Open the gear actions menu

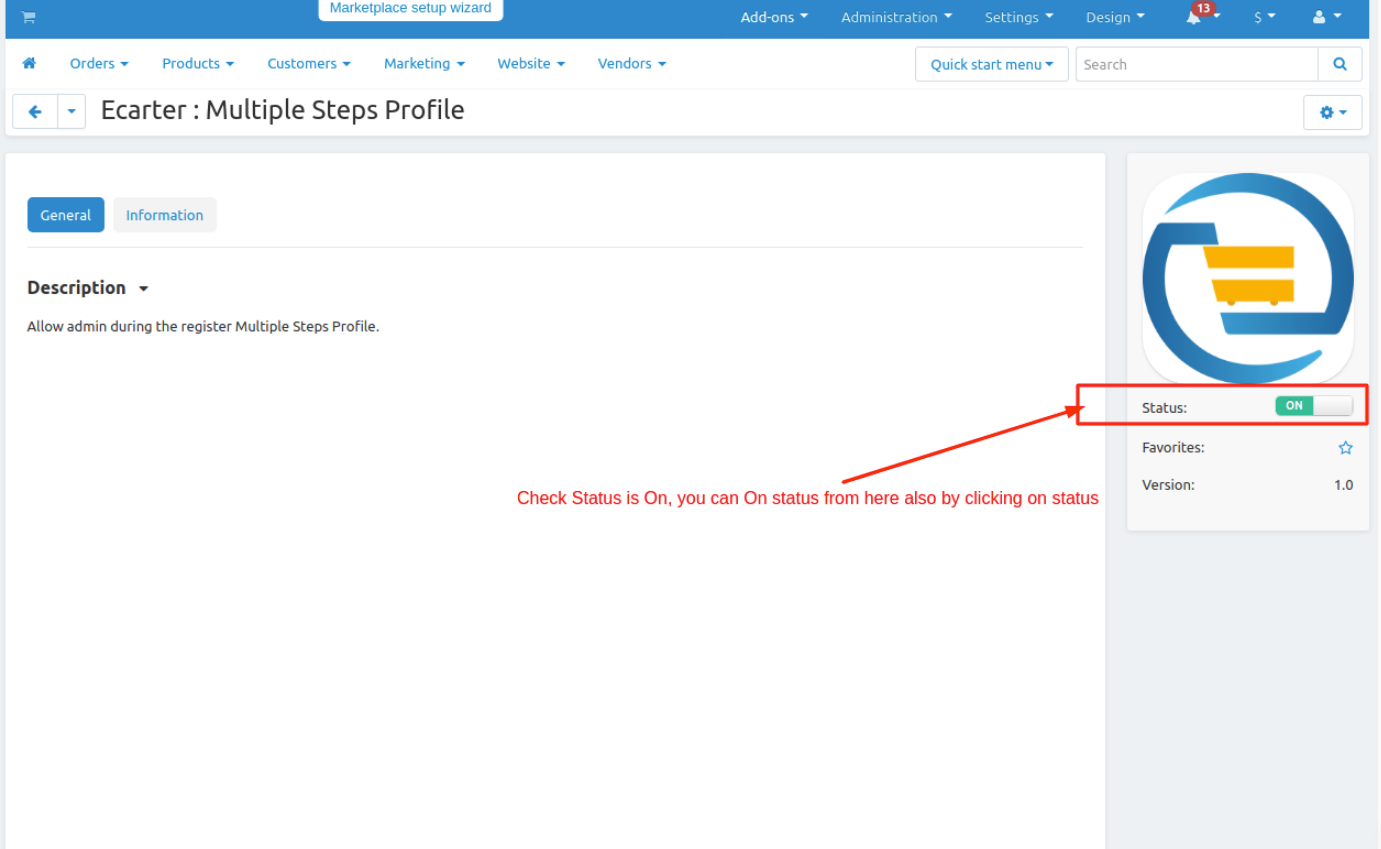(1332, 112)
